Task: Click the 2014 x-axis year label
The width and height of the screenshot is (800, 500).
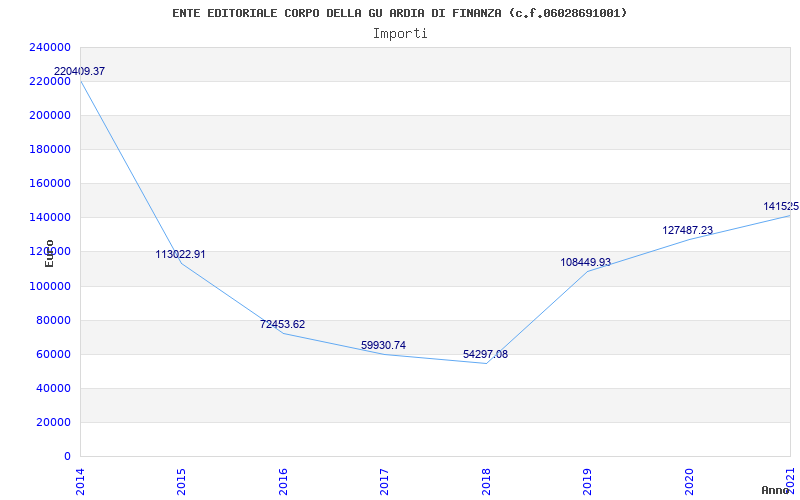Action: 80,481
